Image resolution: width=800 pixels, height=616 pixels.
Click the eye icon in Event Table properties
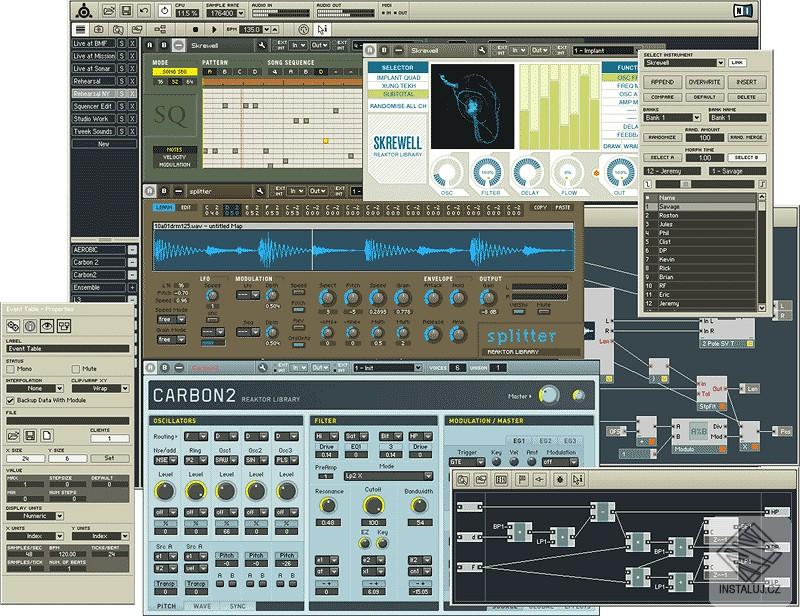(47, 326)
